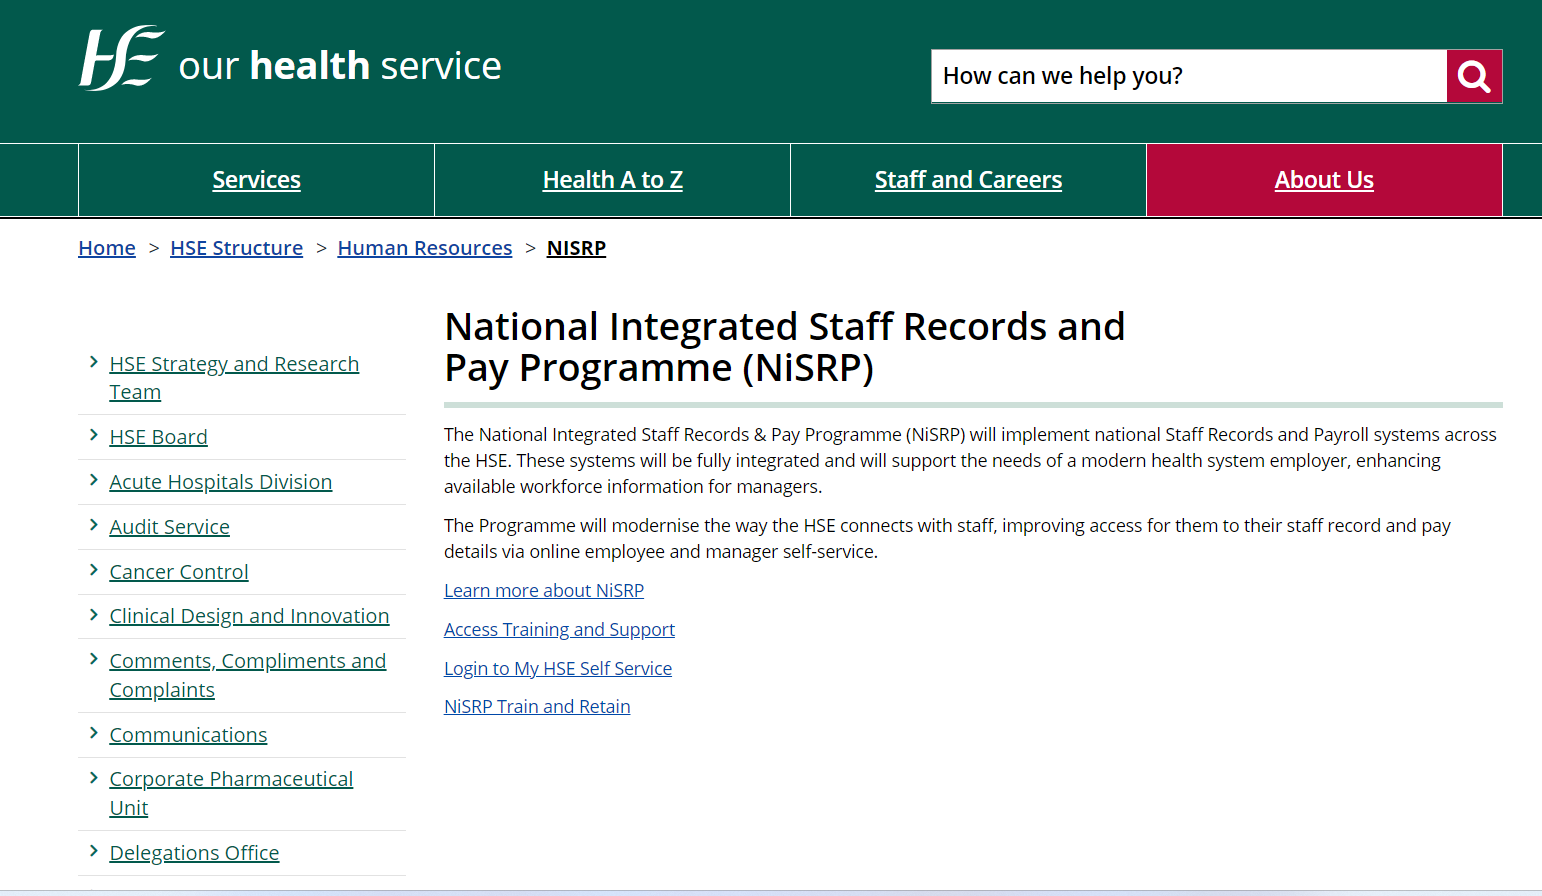Viewport: 1542px width, 896px height.
Task: Click the chevron beside Clinical Design and Innovation
Action: click(x=93, y=614)
